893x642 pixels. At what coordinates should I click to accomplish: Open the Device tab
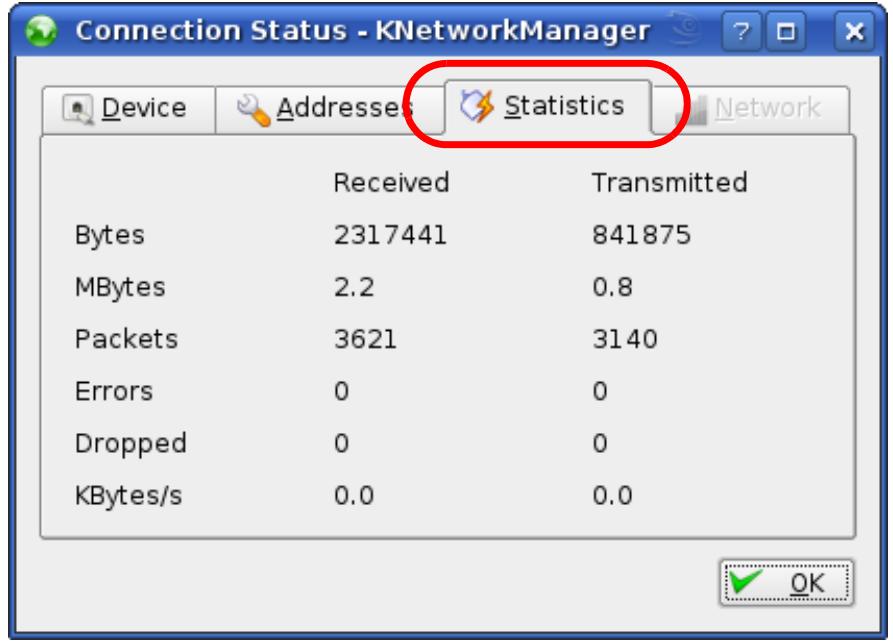pos(129,109)
